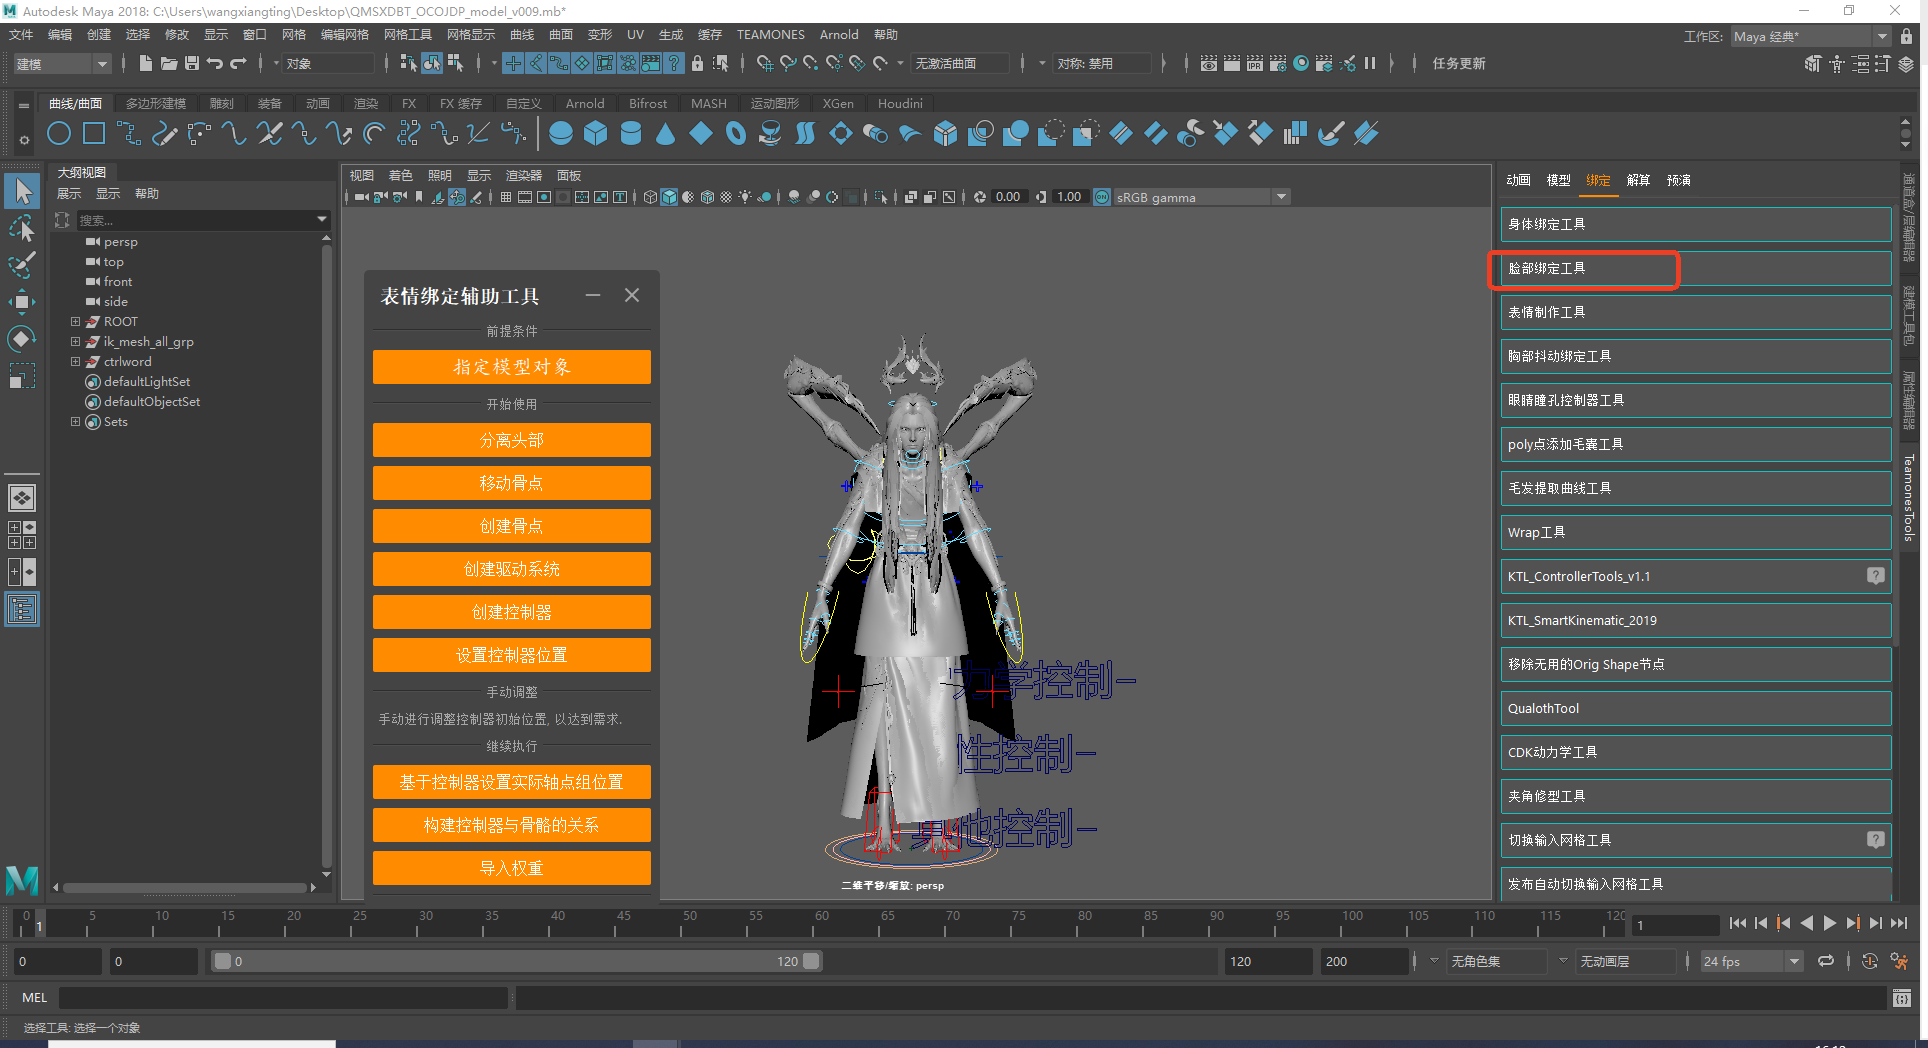This screenshot has height=1048, width=1928.
Task: Open the TEAMONES menu
Action: pos(770,34)
